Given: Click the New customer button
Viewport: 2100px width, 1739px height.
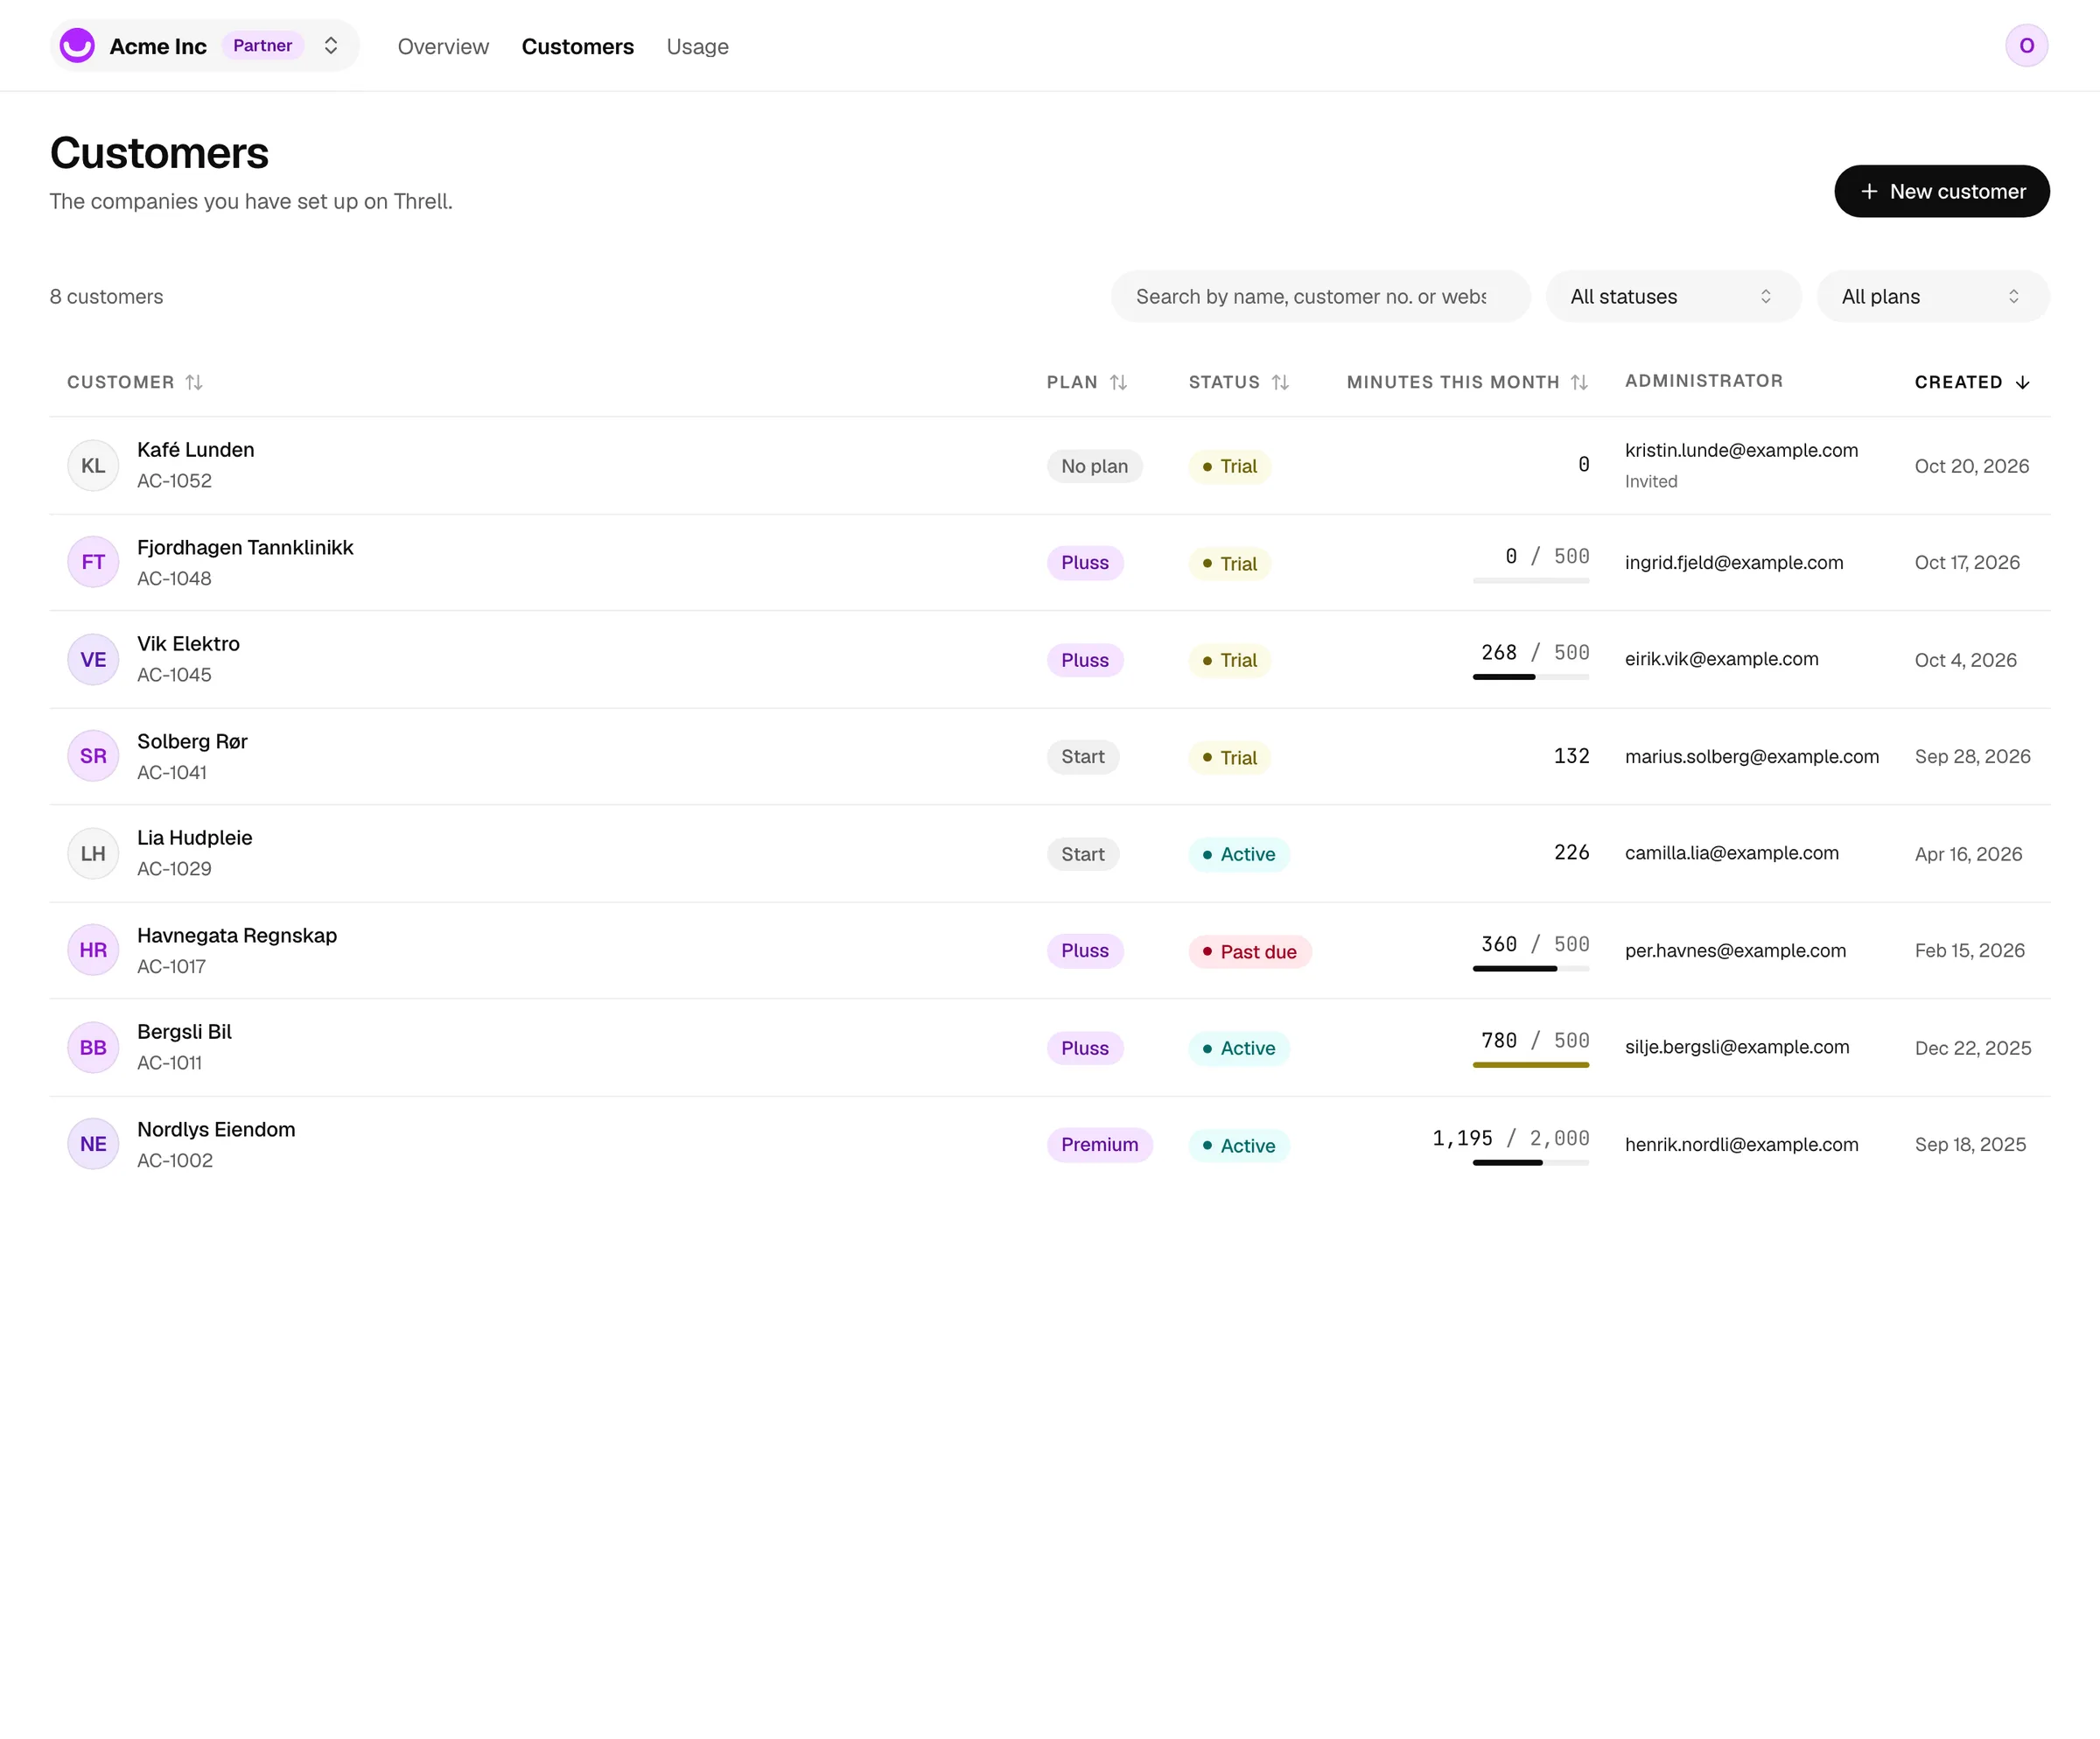Looking at the screenshot, I should click(x=1942, y=191).
